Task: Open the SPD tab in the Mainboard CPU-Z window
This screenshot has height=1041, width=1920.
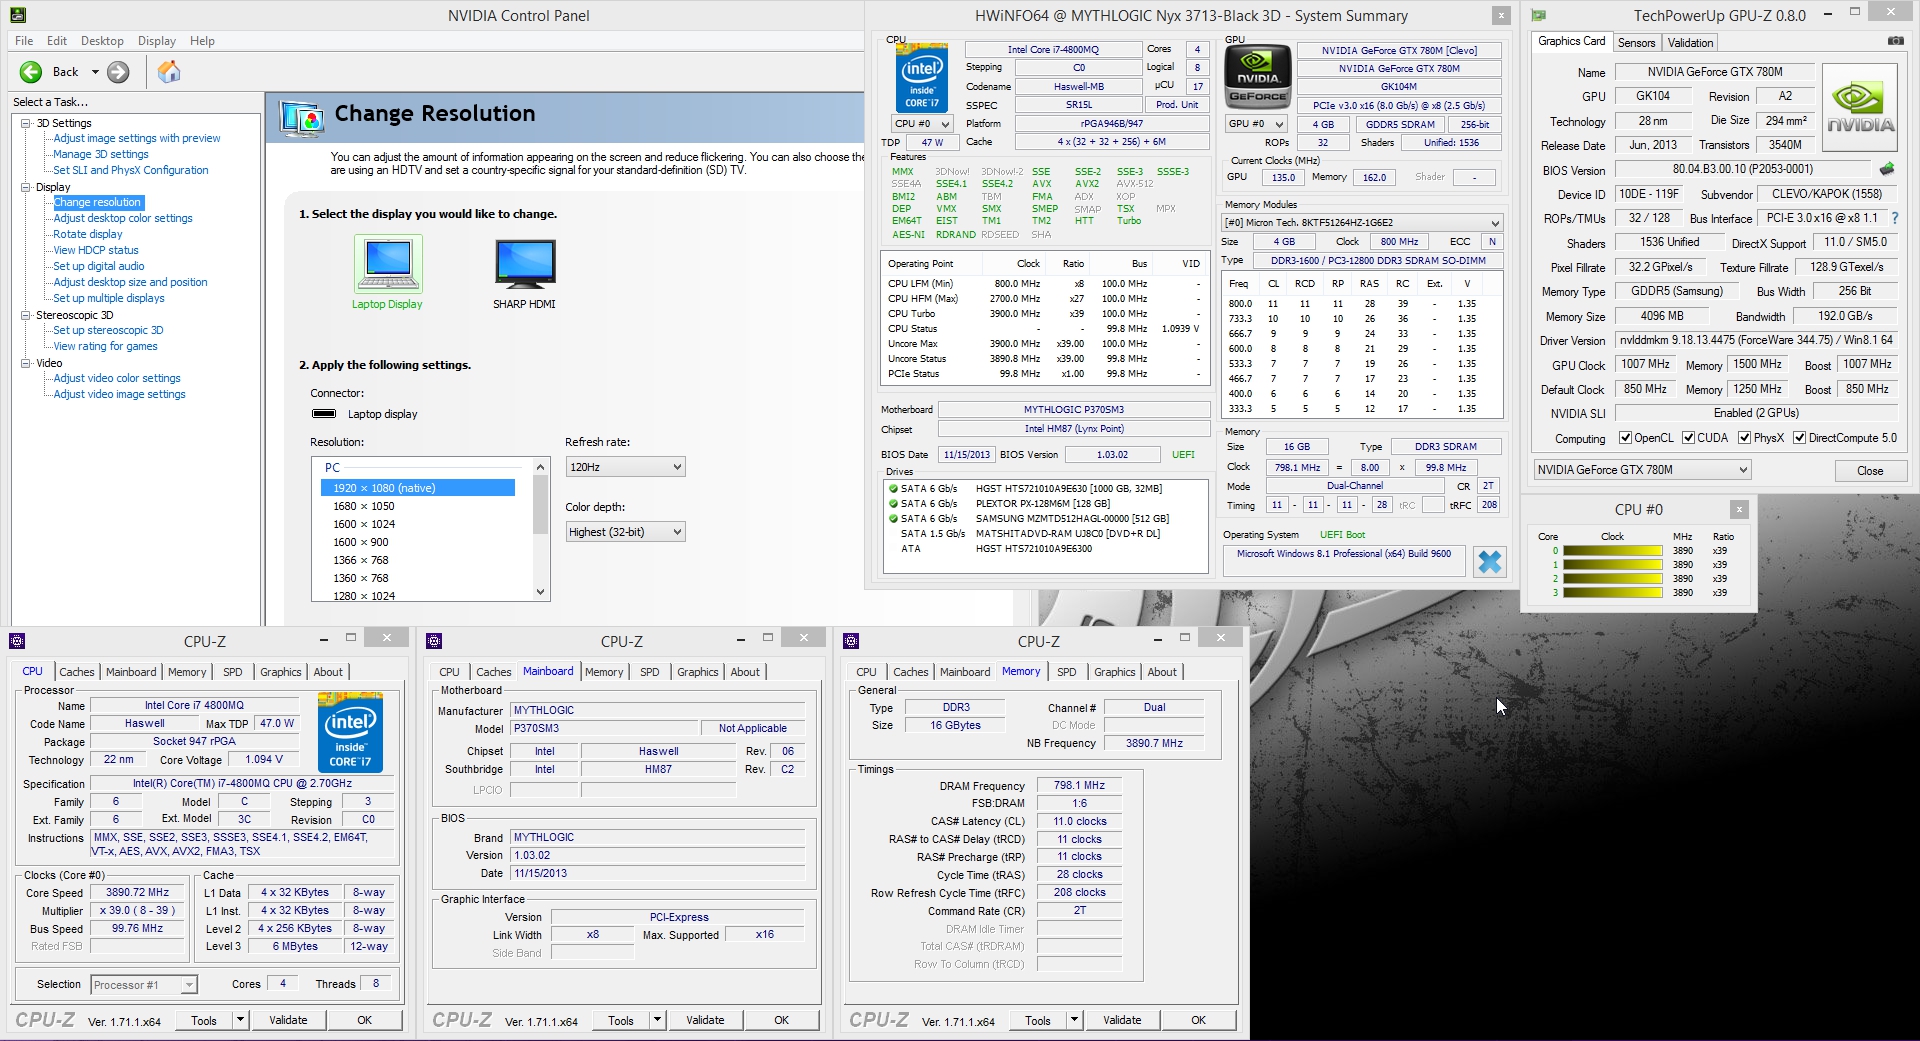Action: coord(650,672)
